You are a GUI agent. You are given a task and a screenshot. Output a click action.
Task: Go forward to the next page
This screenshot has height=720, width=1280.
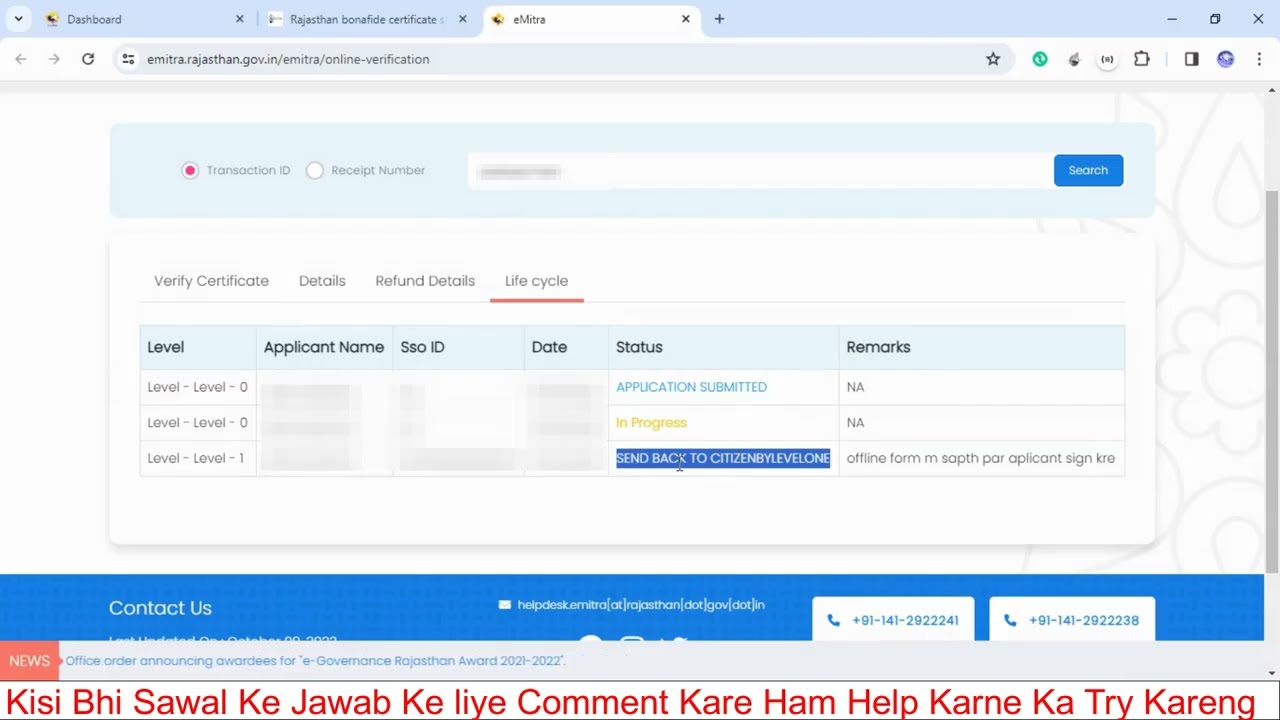pos(54,59)
